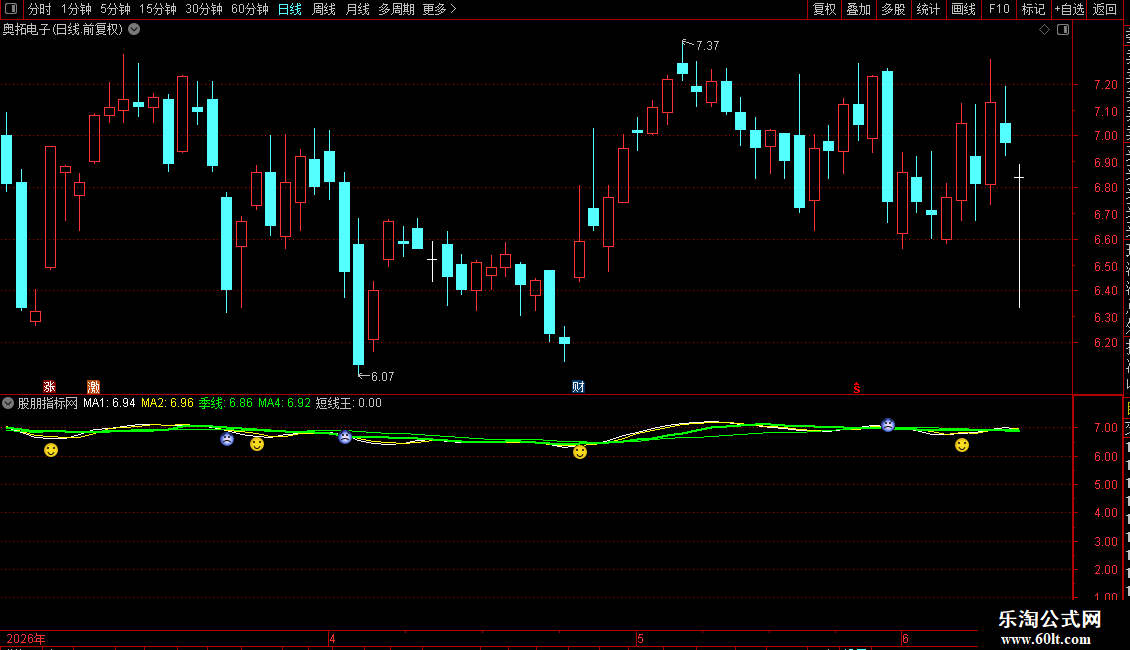Toggle the side panel icon in chart header
Screen dimensions: 1130x650
click(x=1063, y=30)
